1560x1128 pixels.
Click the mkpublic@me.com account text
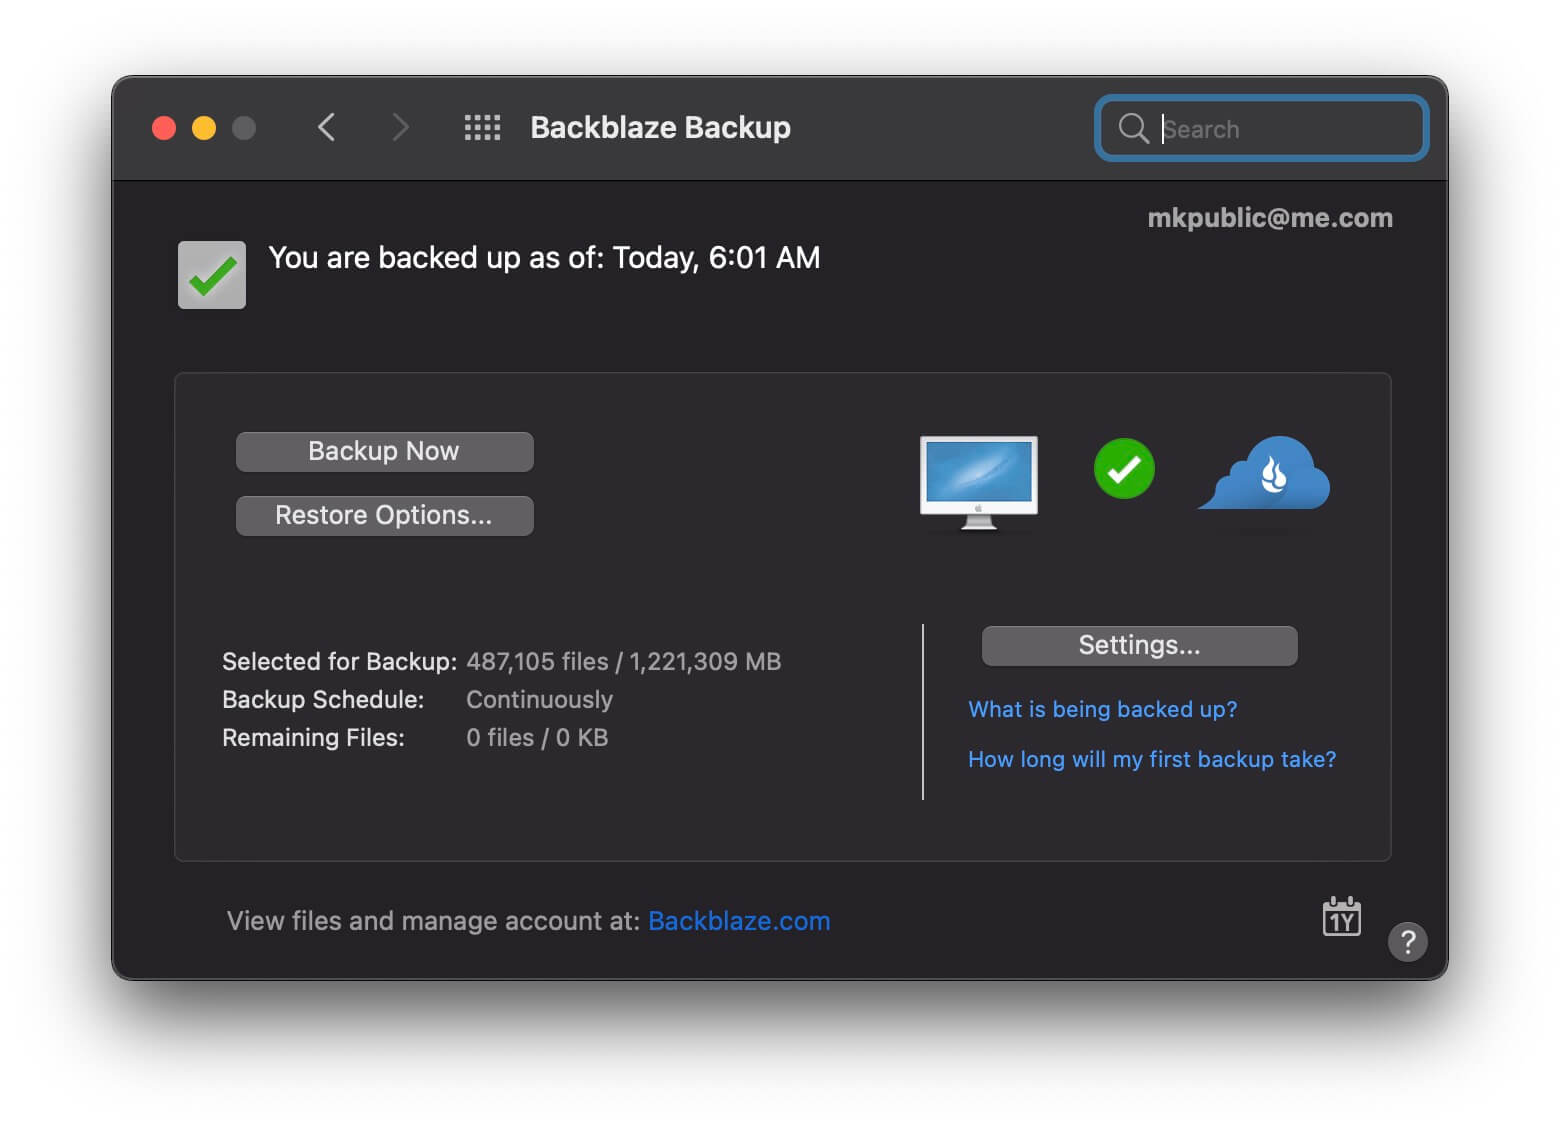(1270, 218)
